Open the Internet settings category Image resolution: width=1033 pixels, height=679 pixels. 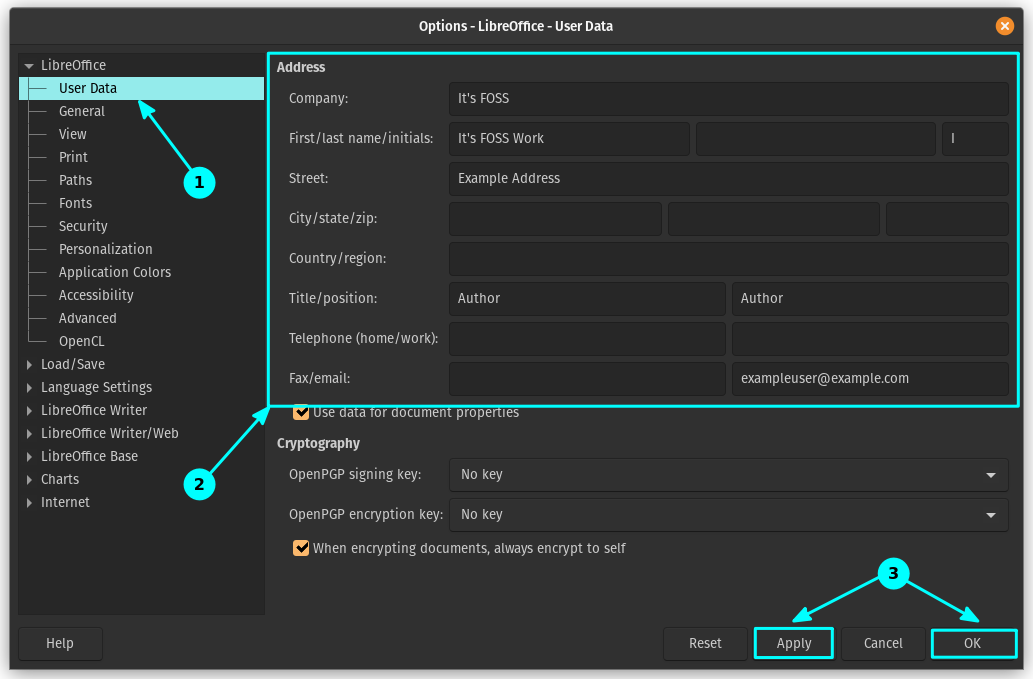64,502
